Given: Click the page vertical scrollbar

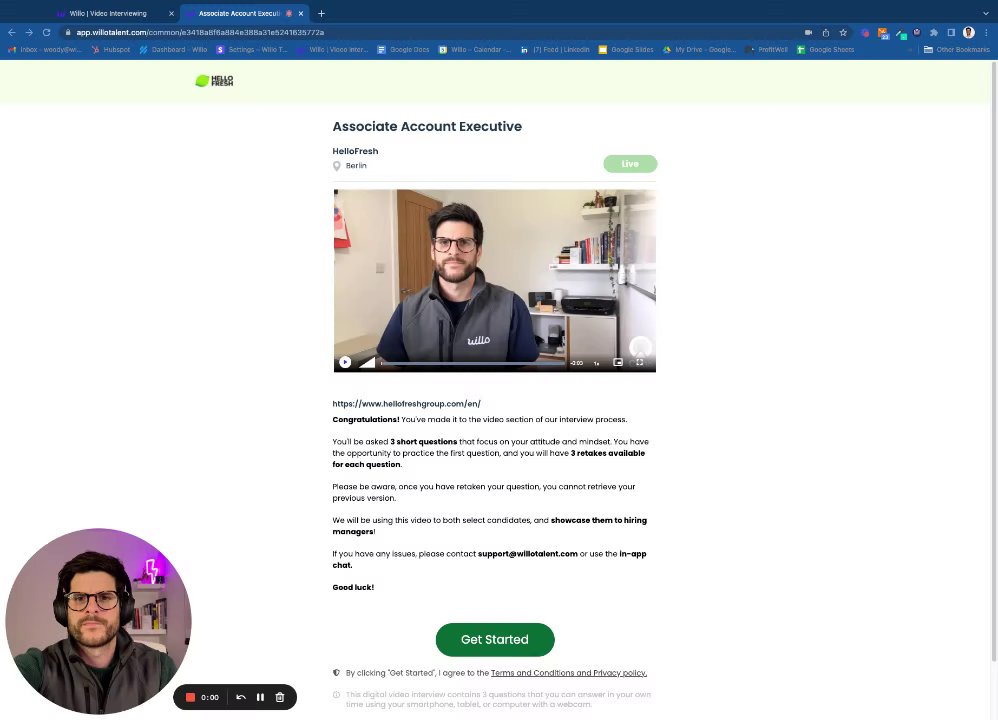Looking at the screenshot, I should [994, 361].
